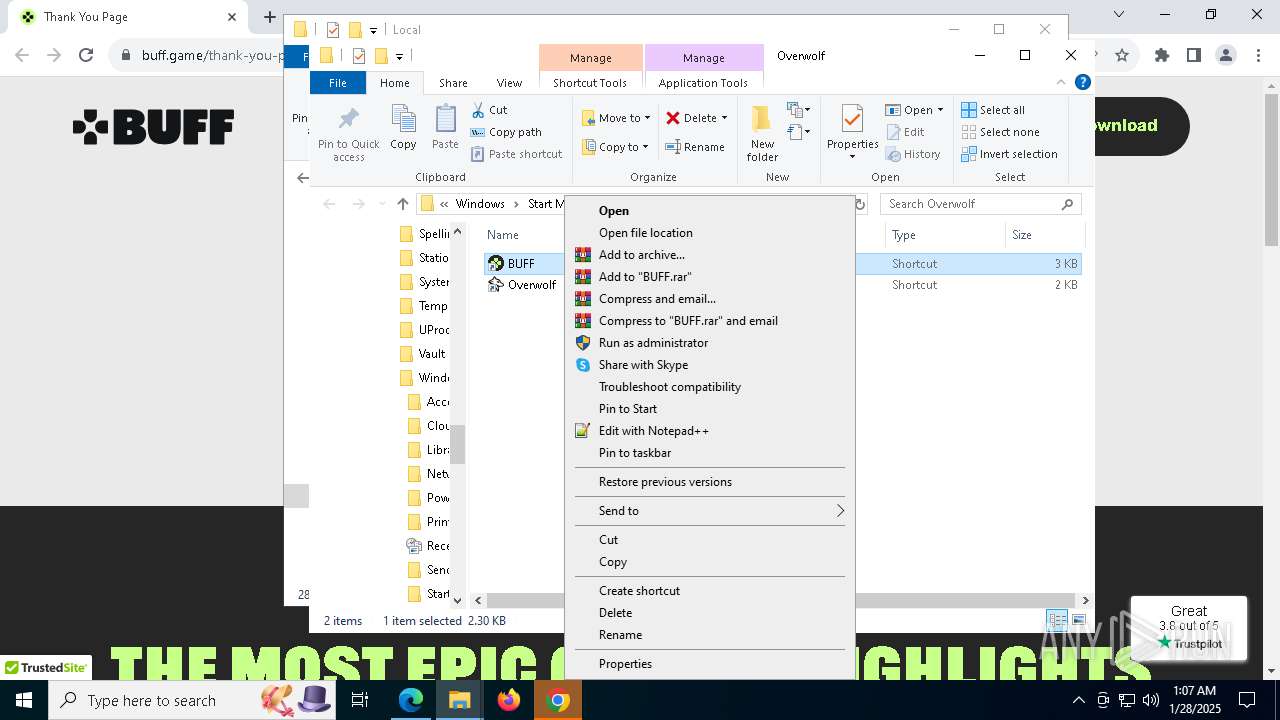Open the Move to dropdown
The width and height of the screenshot is (1280, 720).
click(616, 118)
